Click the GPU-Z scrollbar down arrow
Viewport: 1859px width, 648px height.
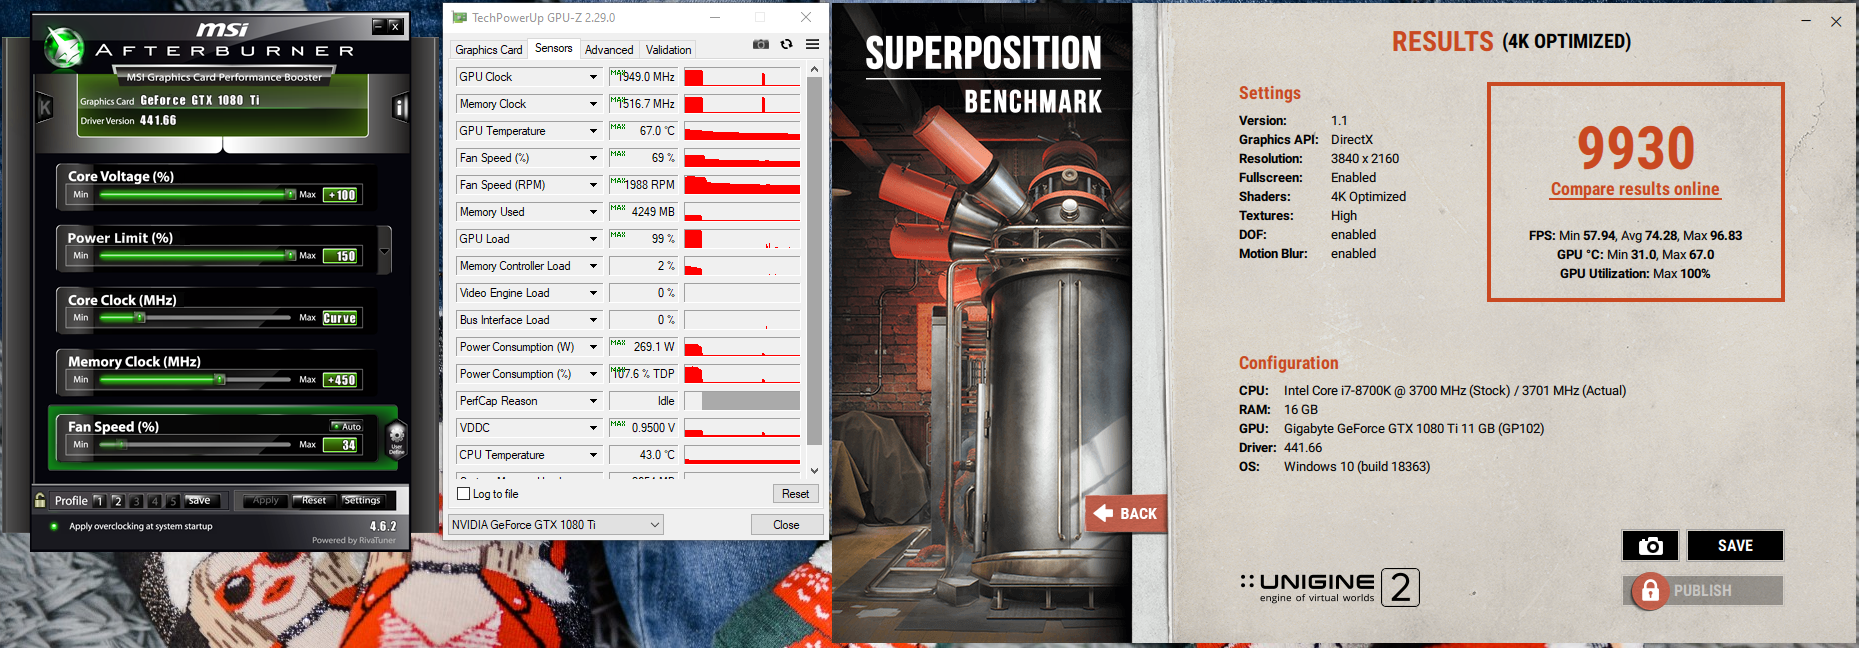(814, 471)
